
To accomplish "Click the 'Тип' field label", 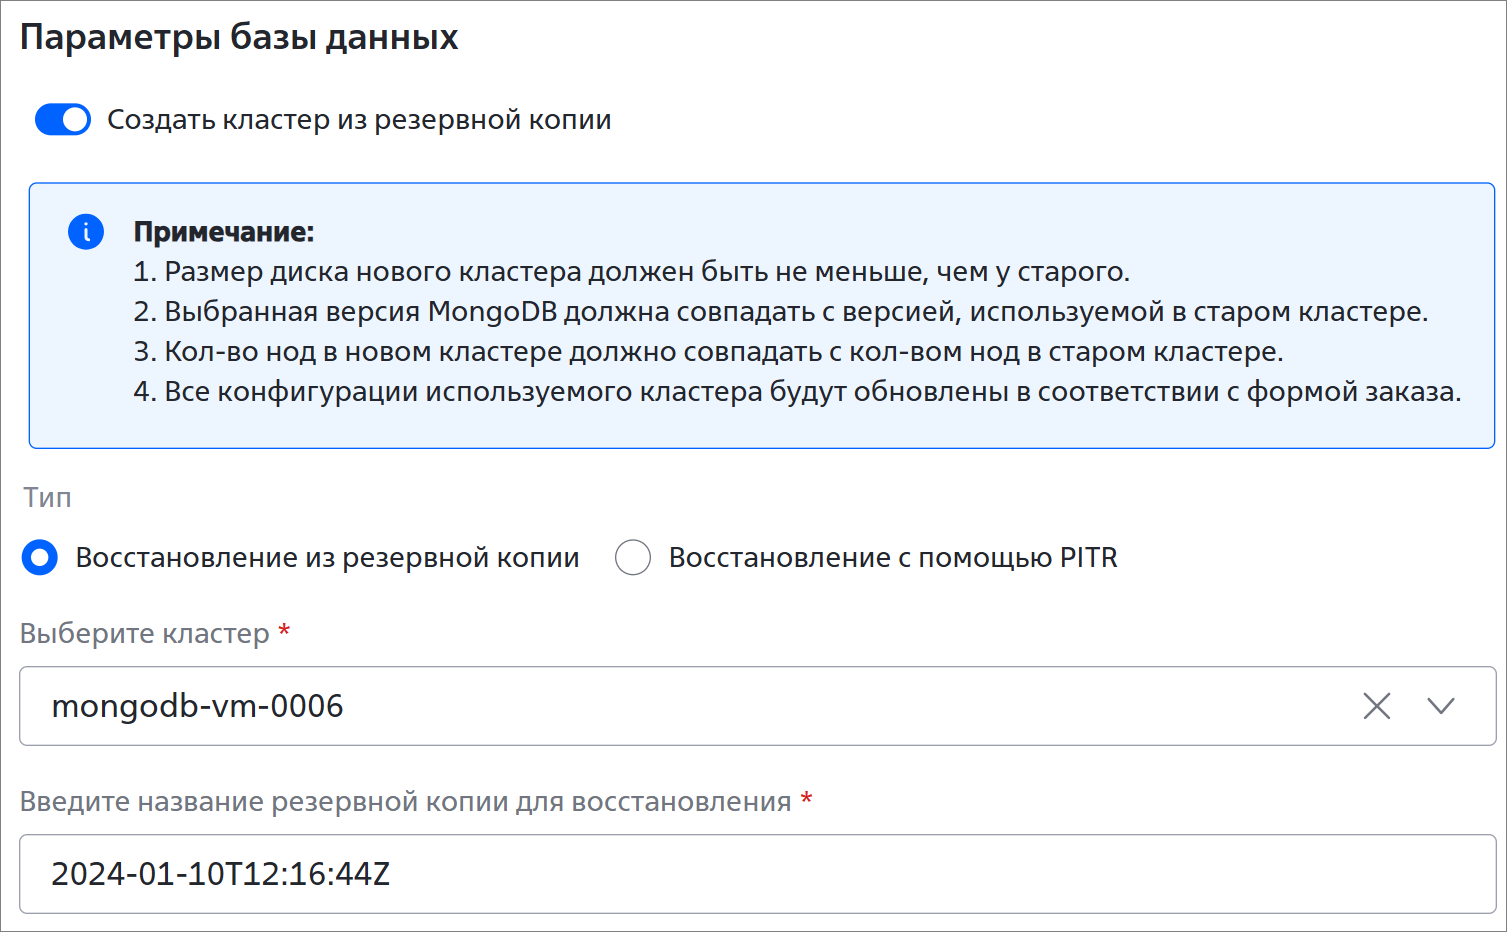I will [47, 497].
